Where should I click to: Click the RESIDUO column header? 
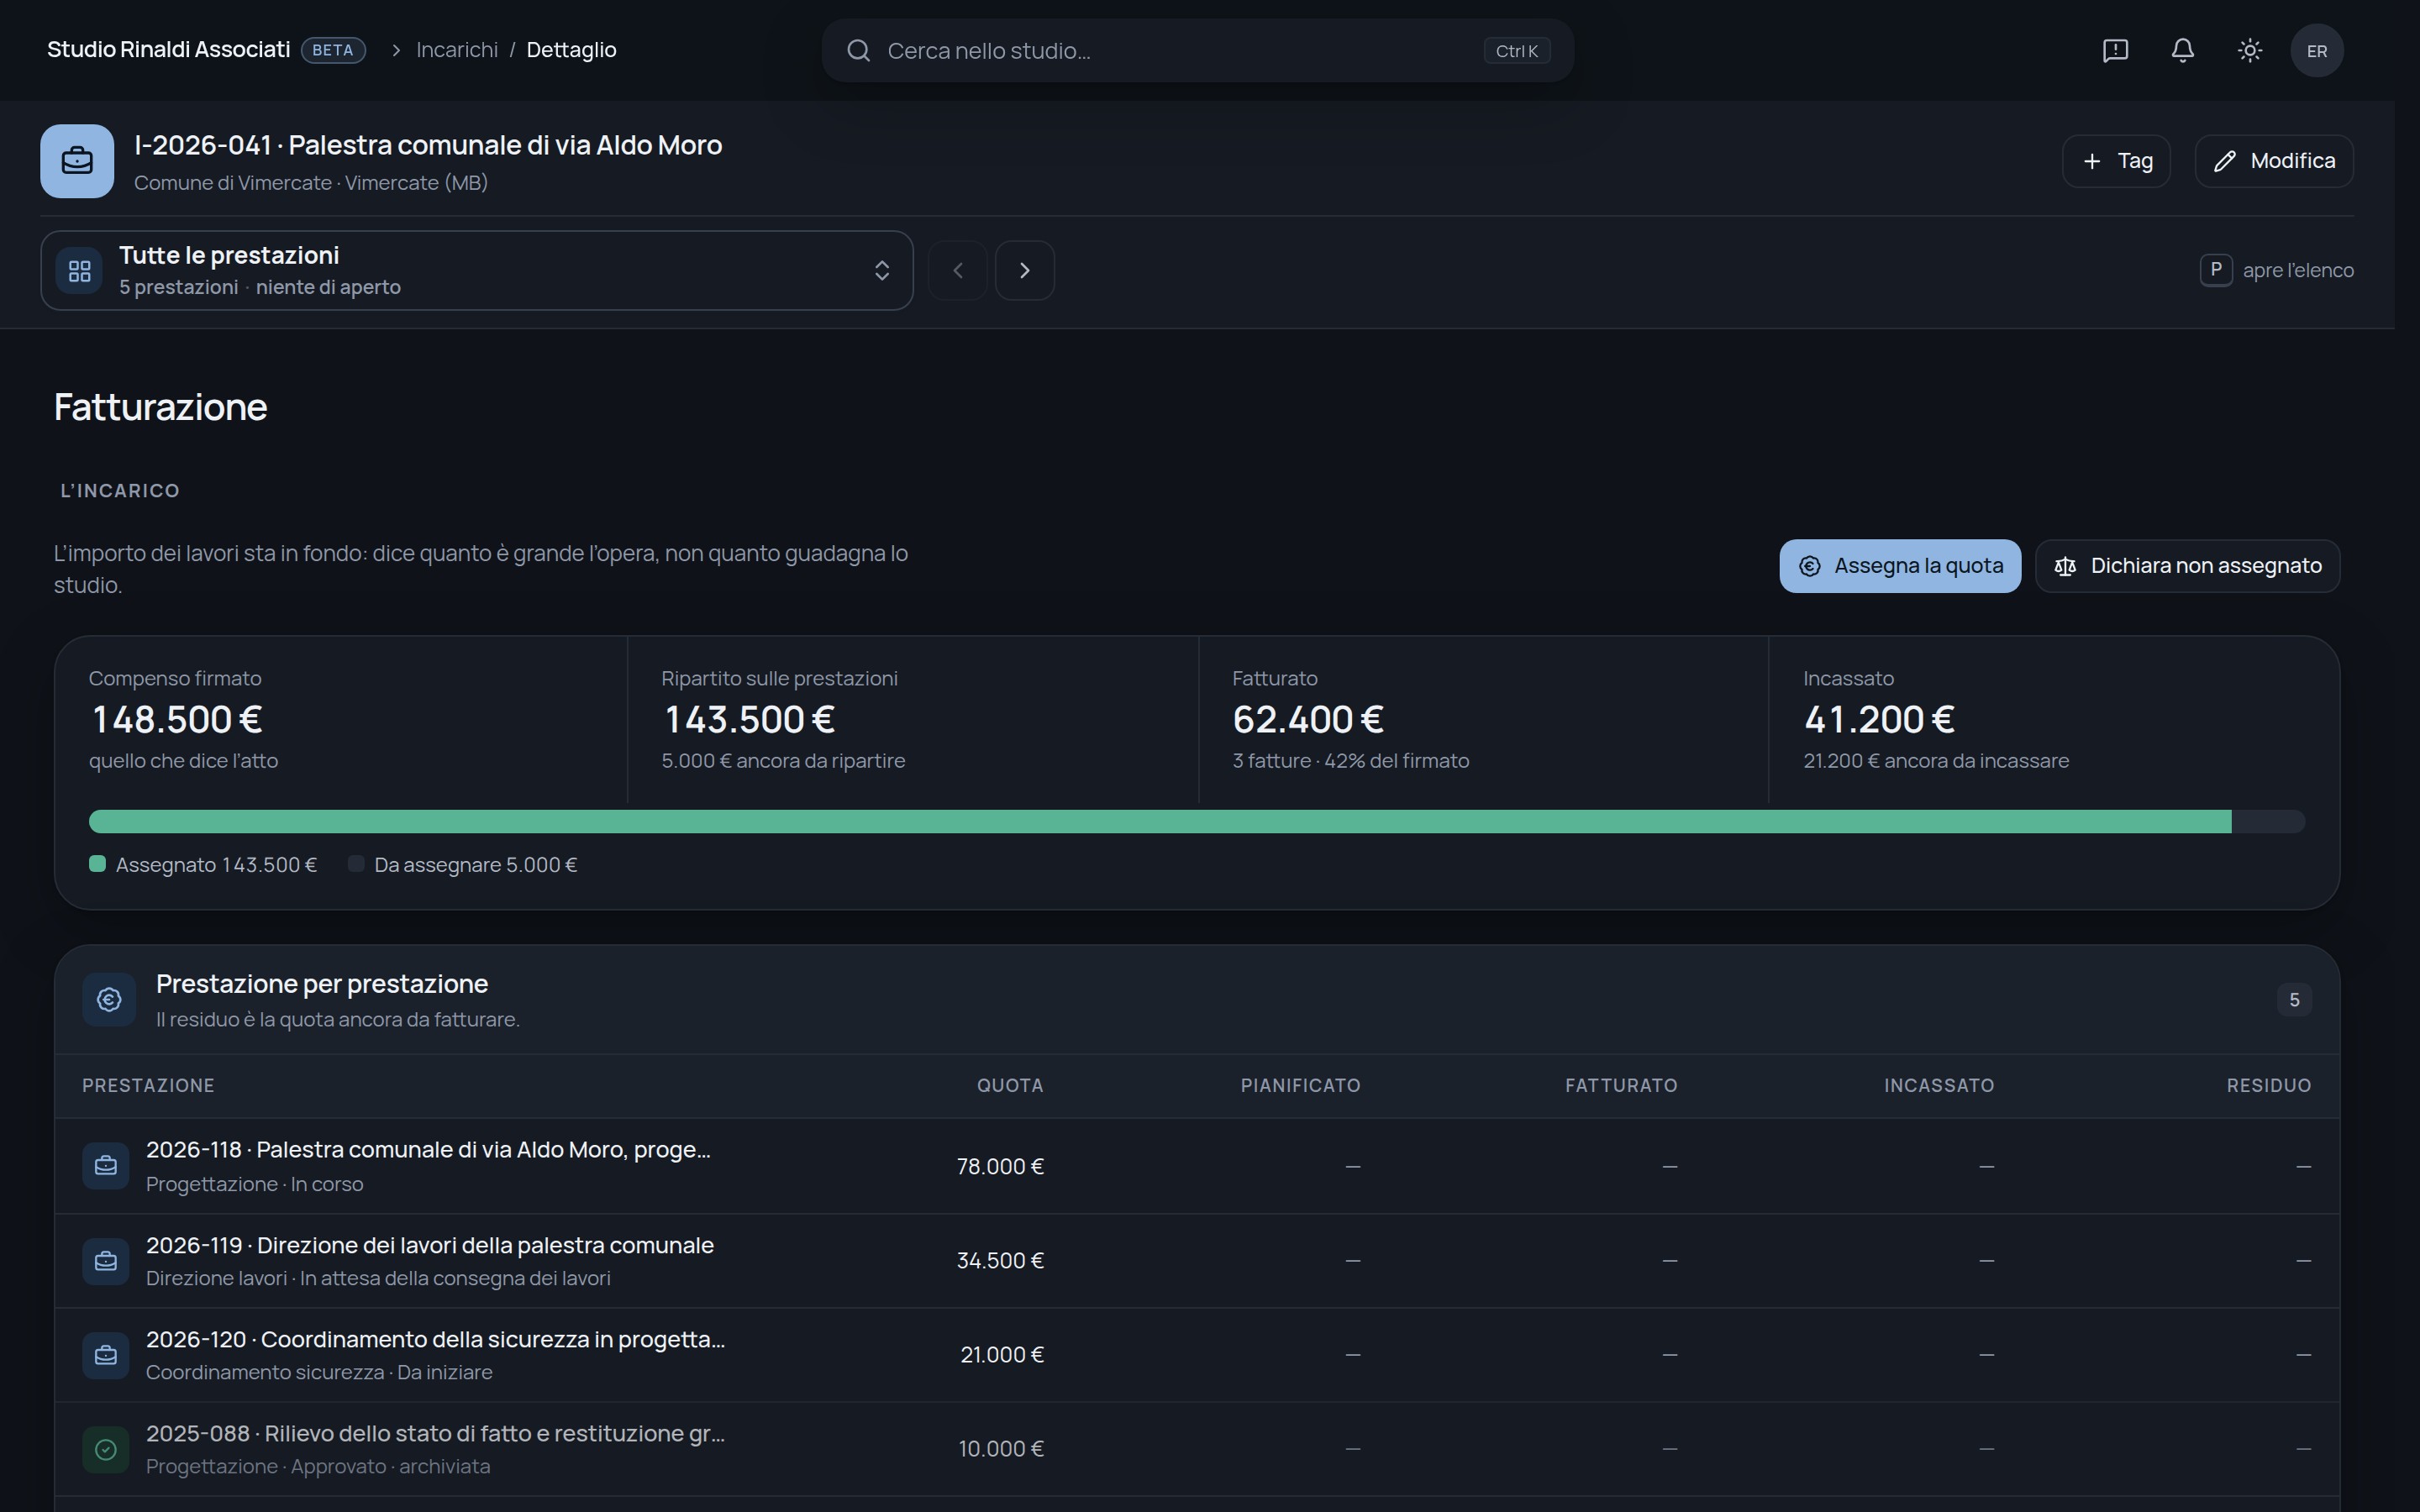(2268, 1085)
